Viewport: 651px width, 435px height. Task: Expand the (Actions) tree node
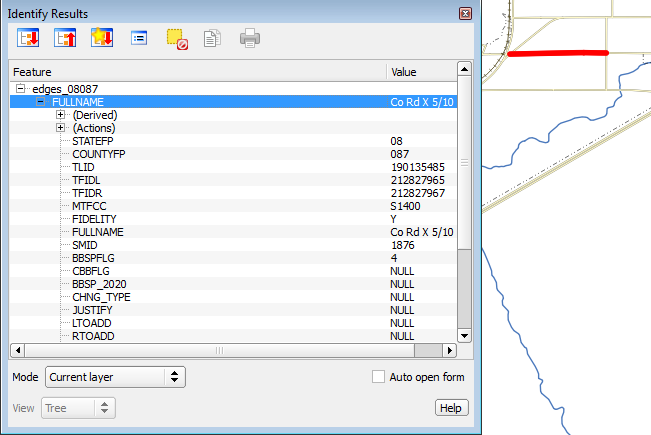tap(60, 128)
